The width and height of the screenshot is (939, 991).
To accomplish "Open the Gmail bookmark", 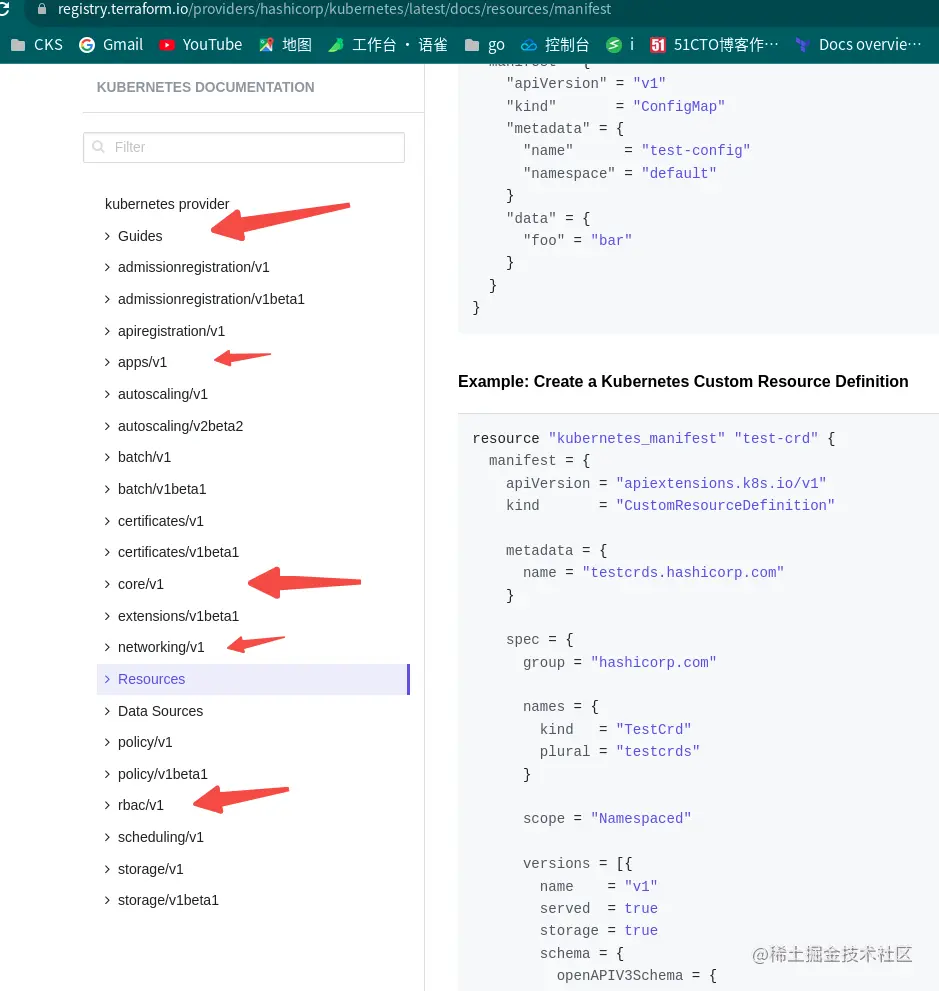I will (x=111, y=45).
